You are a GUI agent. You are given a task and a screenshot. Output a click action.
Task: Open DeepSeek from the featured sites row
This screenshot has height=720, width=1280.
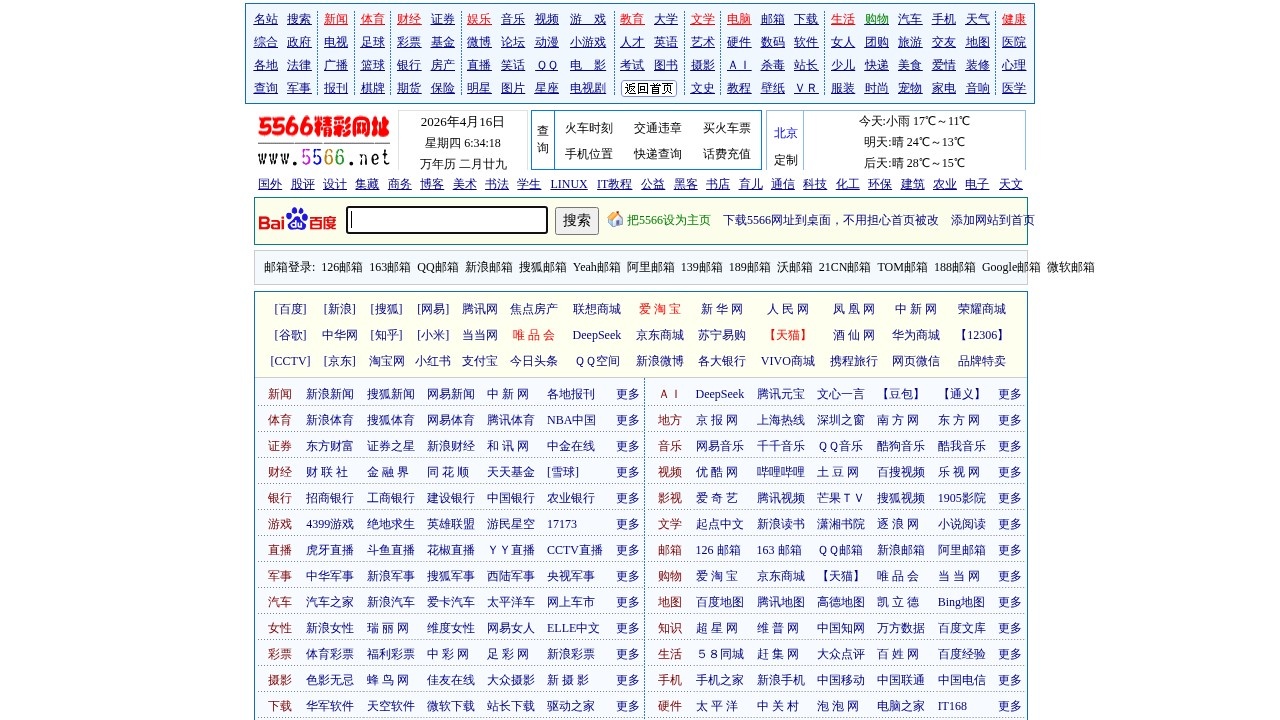click(596, 335)
